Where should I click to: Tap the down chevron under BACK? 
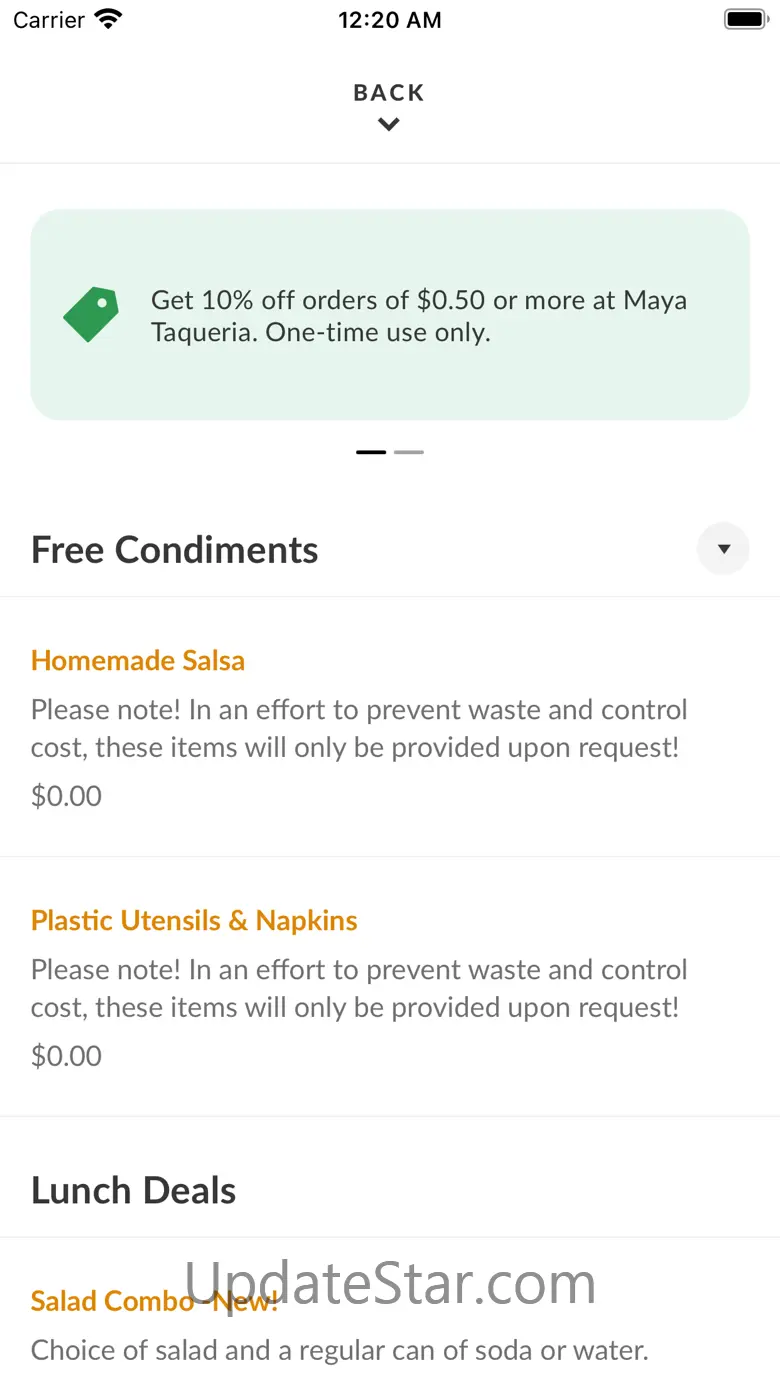click(389, 125)
